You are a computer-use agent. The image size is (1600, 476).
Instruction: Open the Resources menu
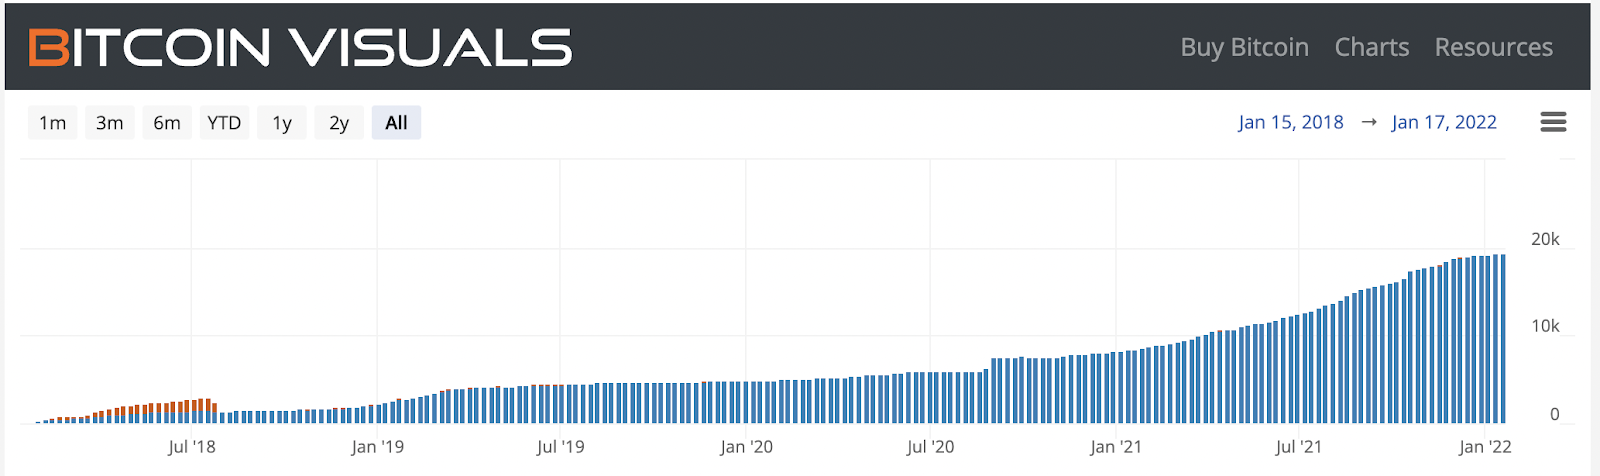[1494, 47]
